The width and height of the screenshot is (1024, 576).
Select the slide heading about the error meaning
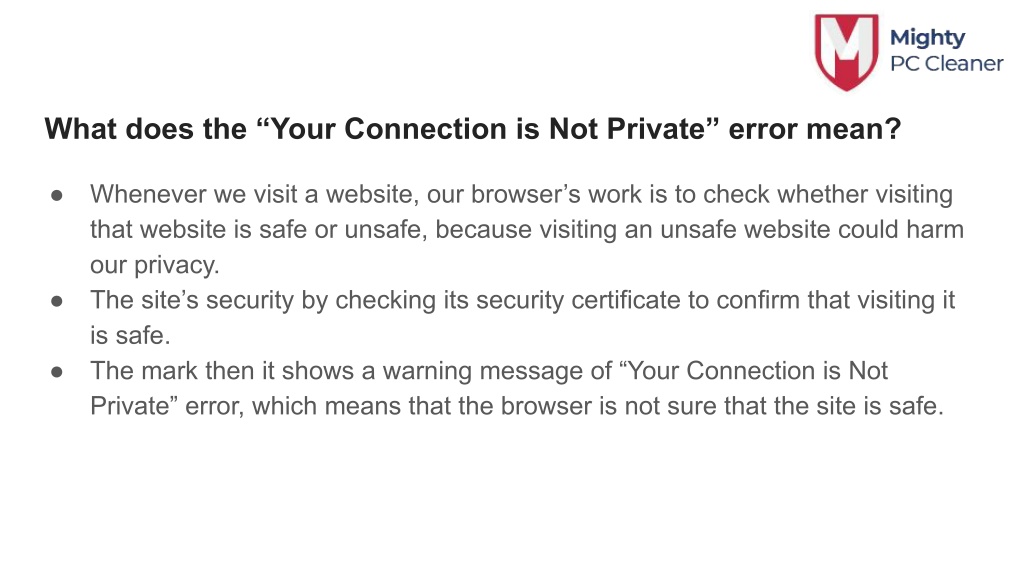(473, 129)
